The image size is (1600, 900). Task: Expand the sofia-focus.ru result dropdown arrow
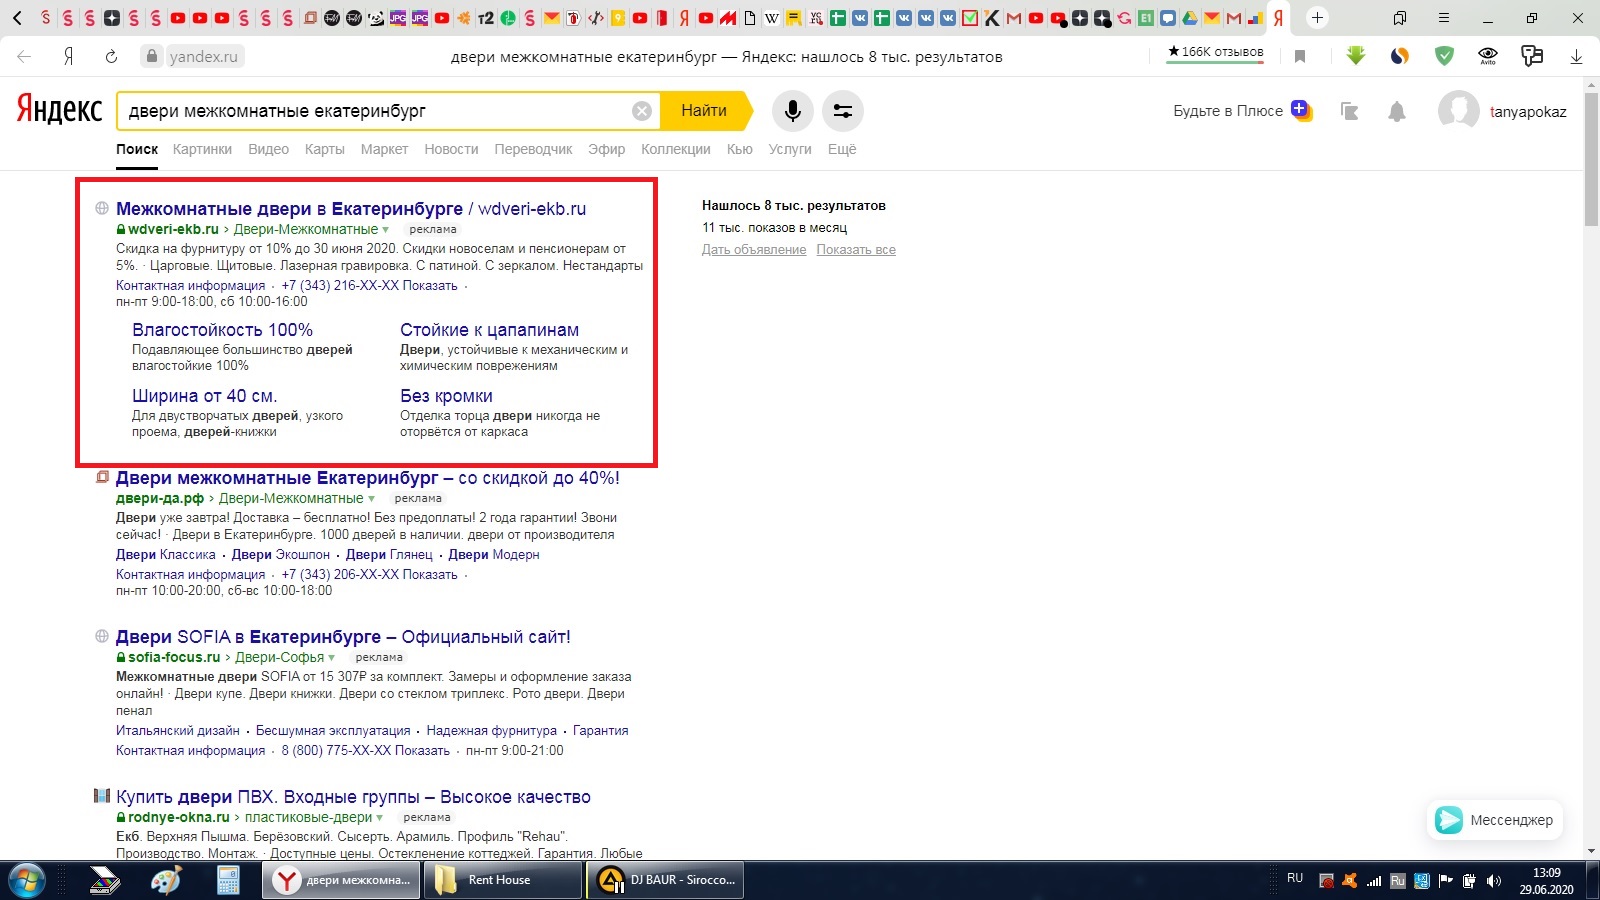coord(332,658)
